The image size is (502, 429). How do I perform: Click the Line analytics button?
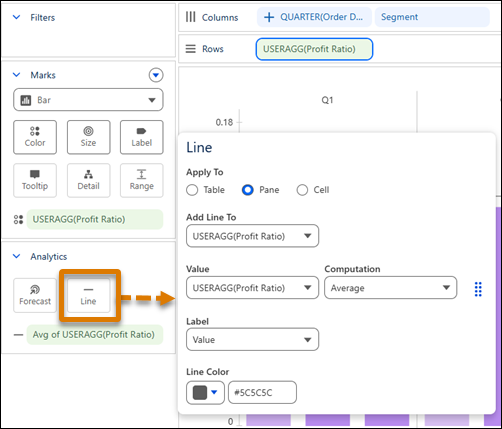(x=88, y=296)
